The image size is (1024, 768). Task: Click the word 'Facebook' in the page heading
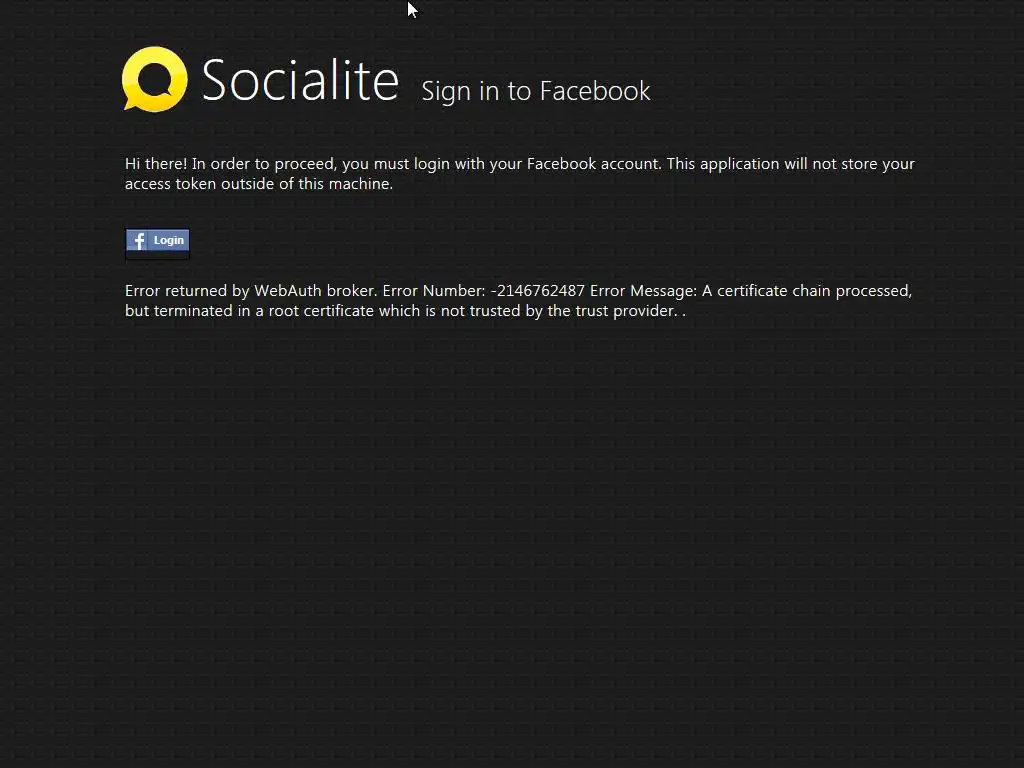595,91
